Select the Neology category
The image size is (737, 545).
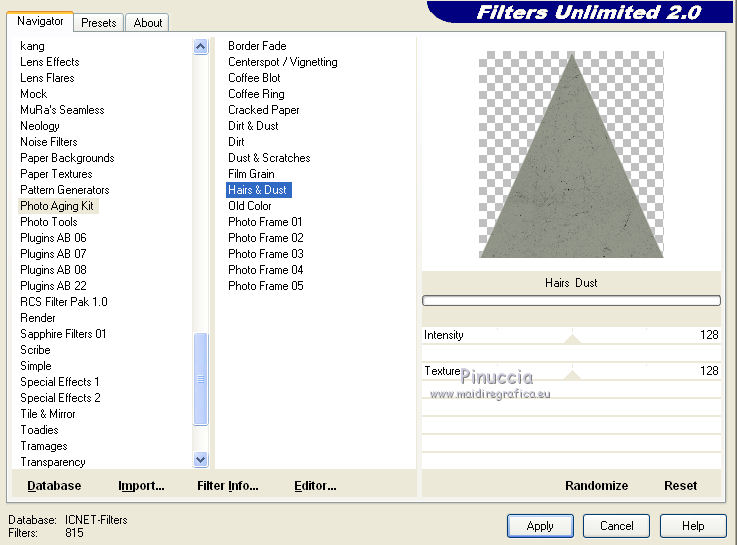40,126
